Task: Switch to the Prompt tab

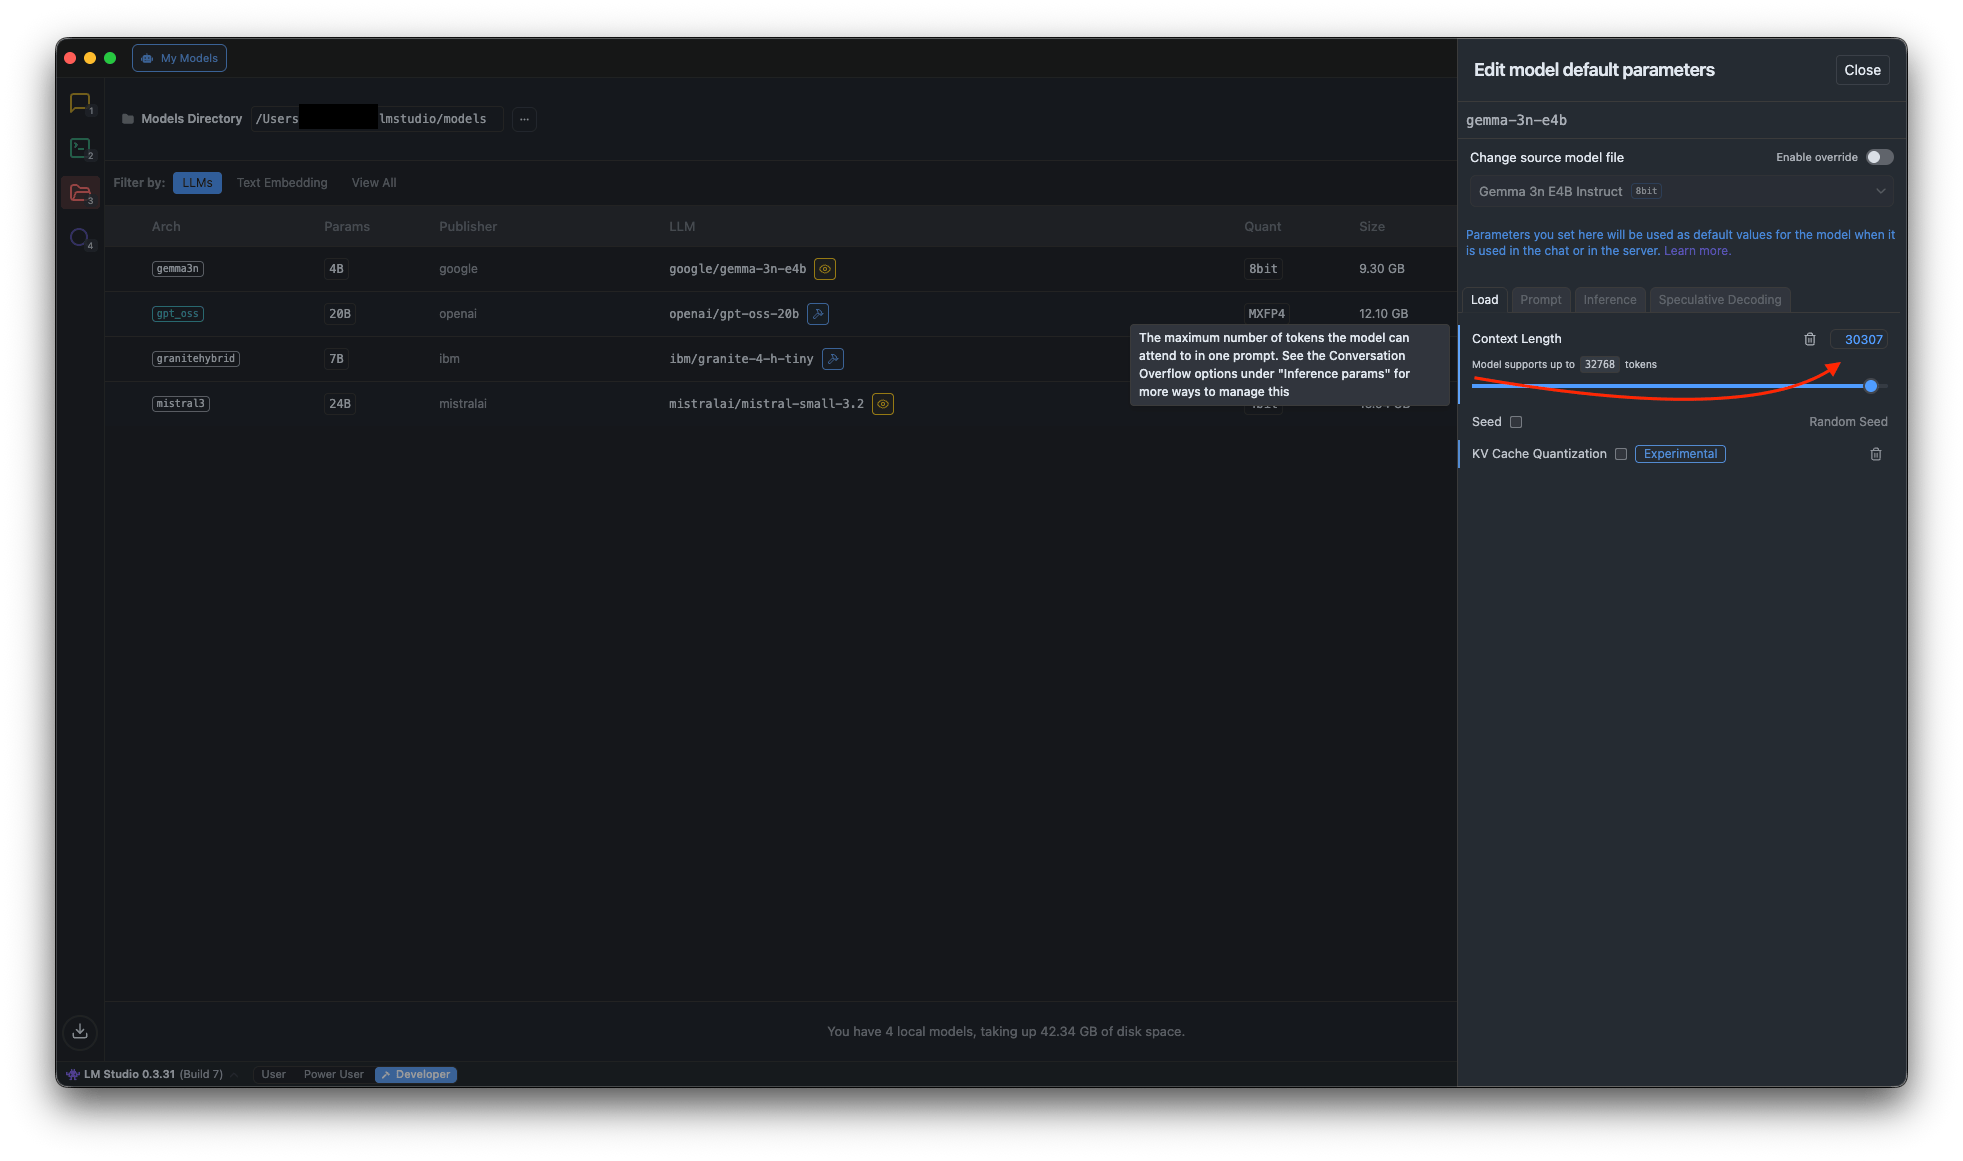Action: coord(1540,300)
